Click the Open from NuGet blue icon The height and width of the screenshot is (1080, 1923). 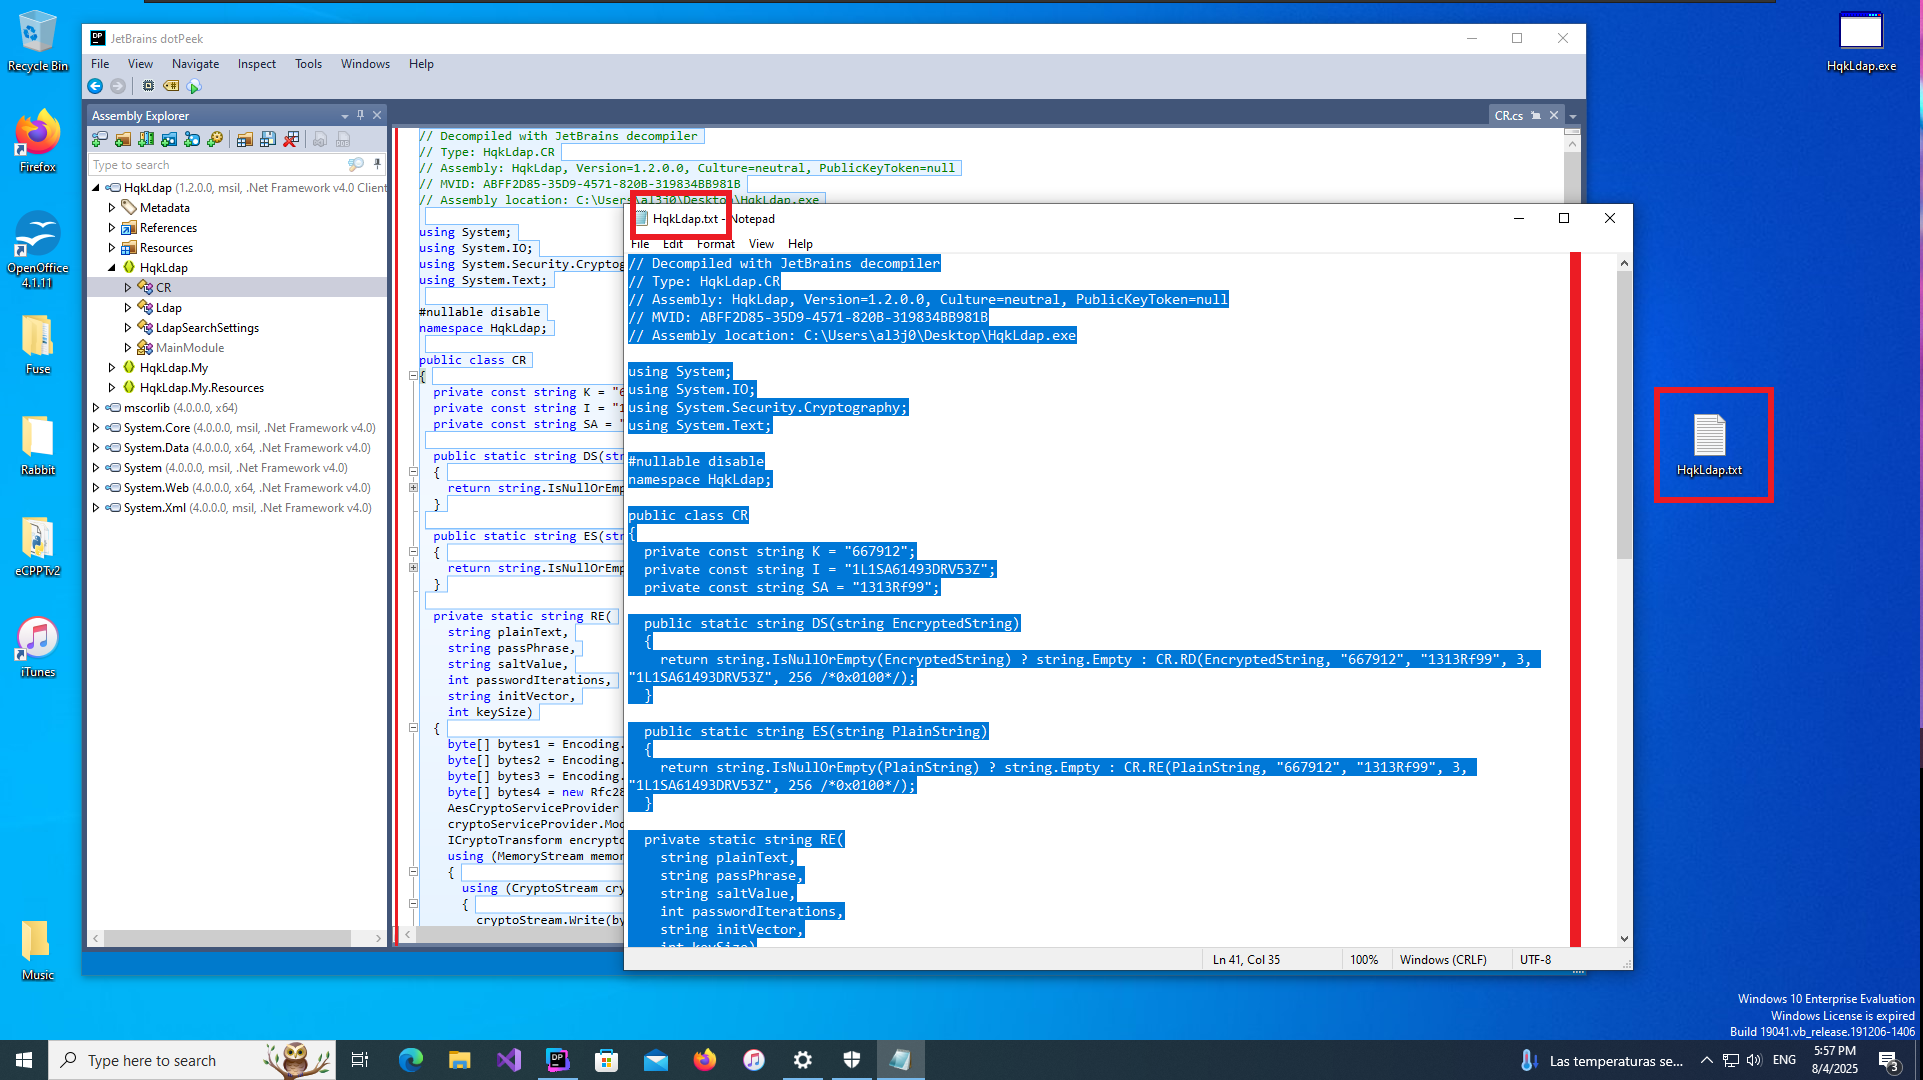[192, 140]
